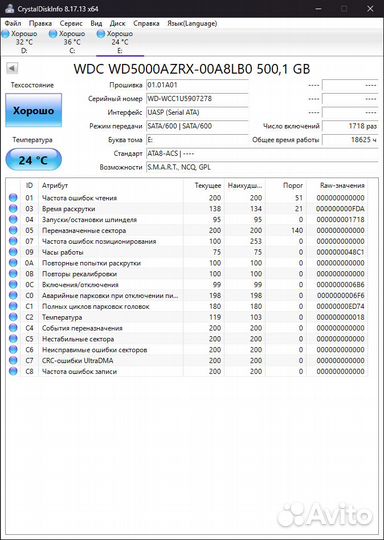The width and height of the screenshot is (384, 540).
Task: Click status icon for Частота ошибок чтения
Action: [x=13, y=198]
